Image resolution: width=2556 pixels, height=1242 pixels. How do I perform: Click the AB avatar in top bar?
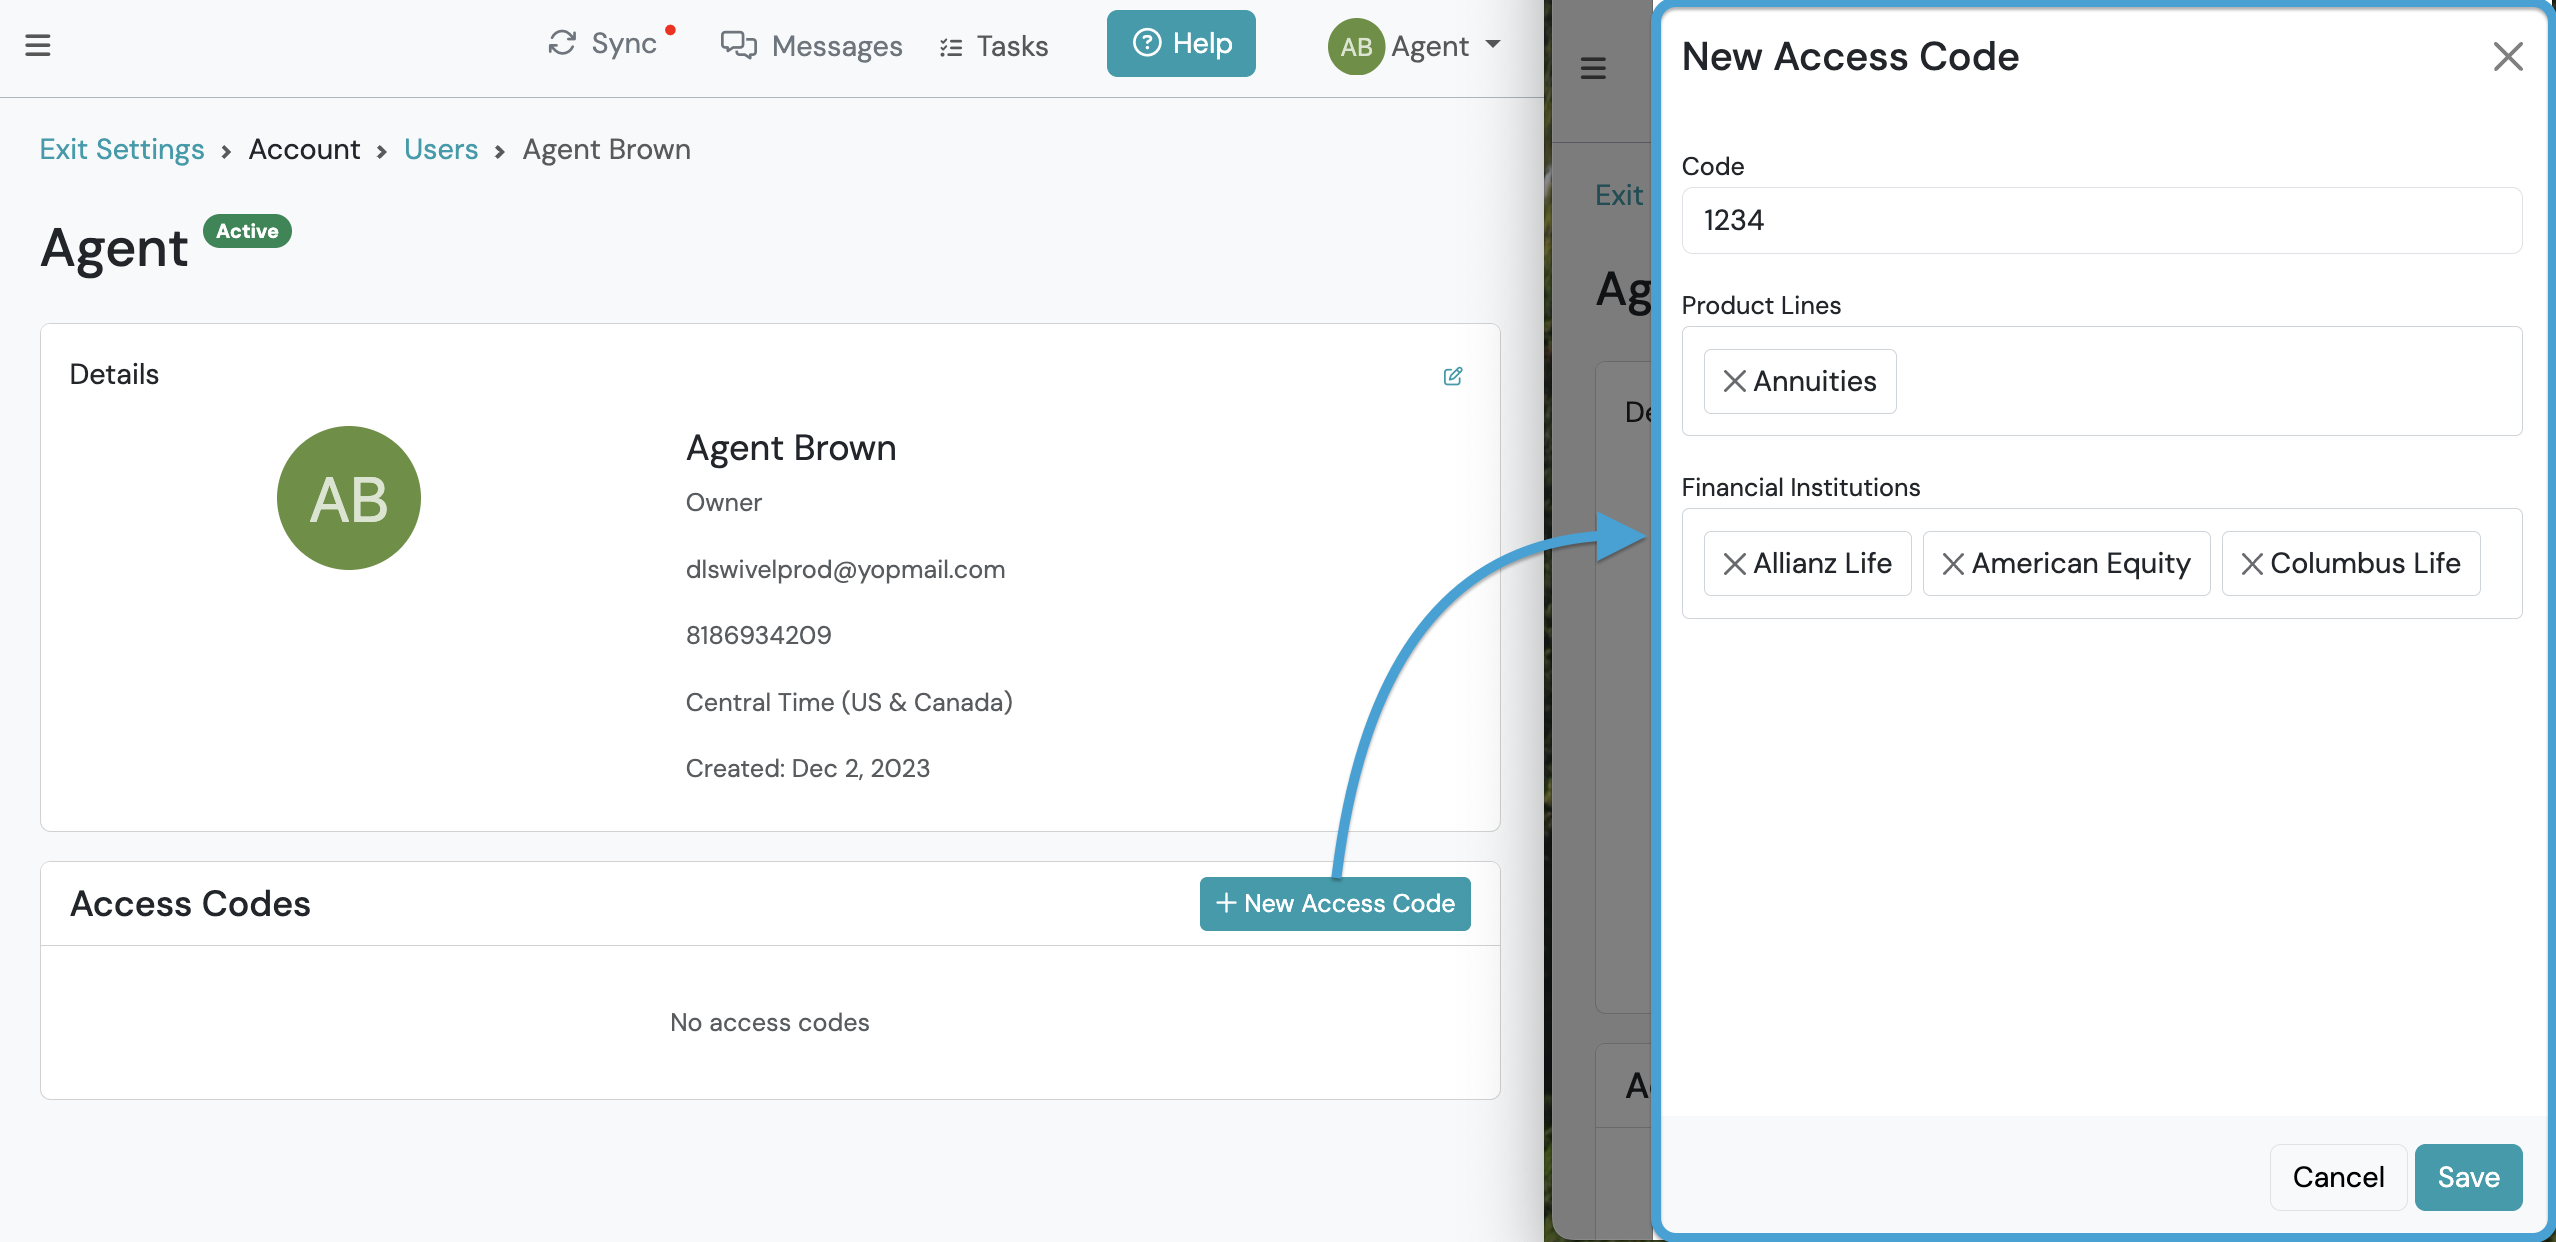[x=1356, y=46]
